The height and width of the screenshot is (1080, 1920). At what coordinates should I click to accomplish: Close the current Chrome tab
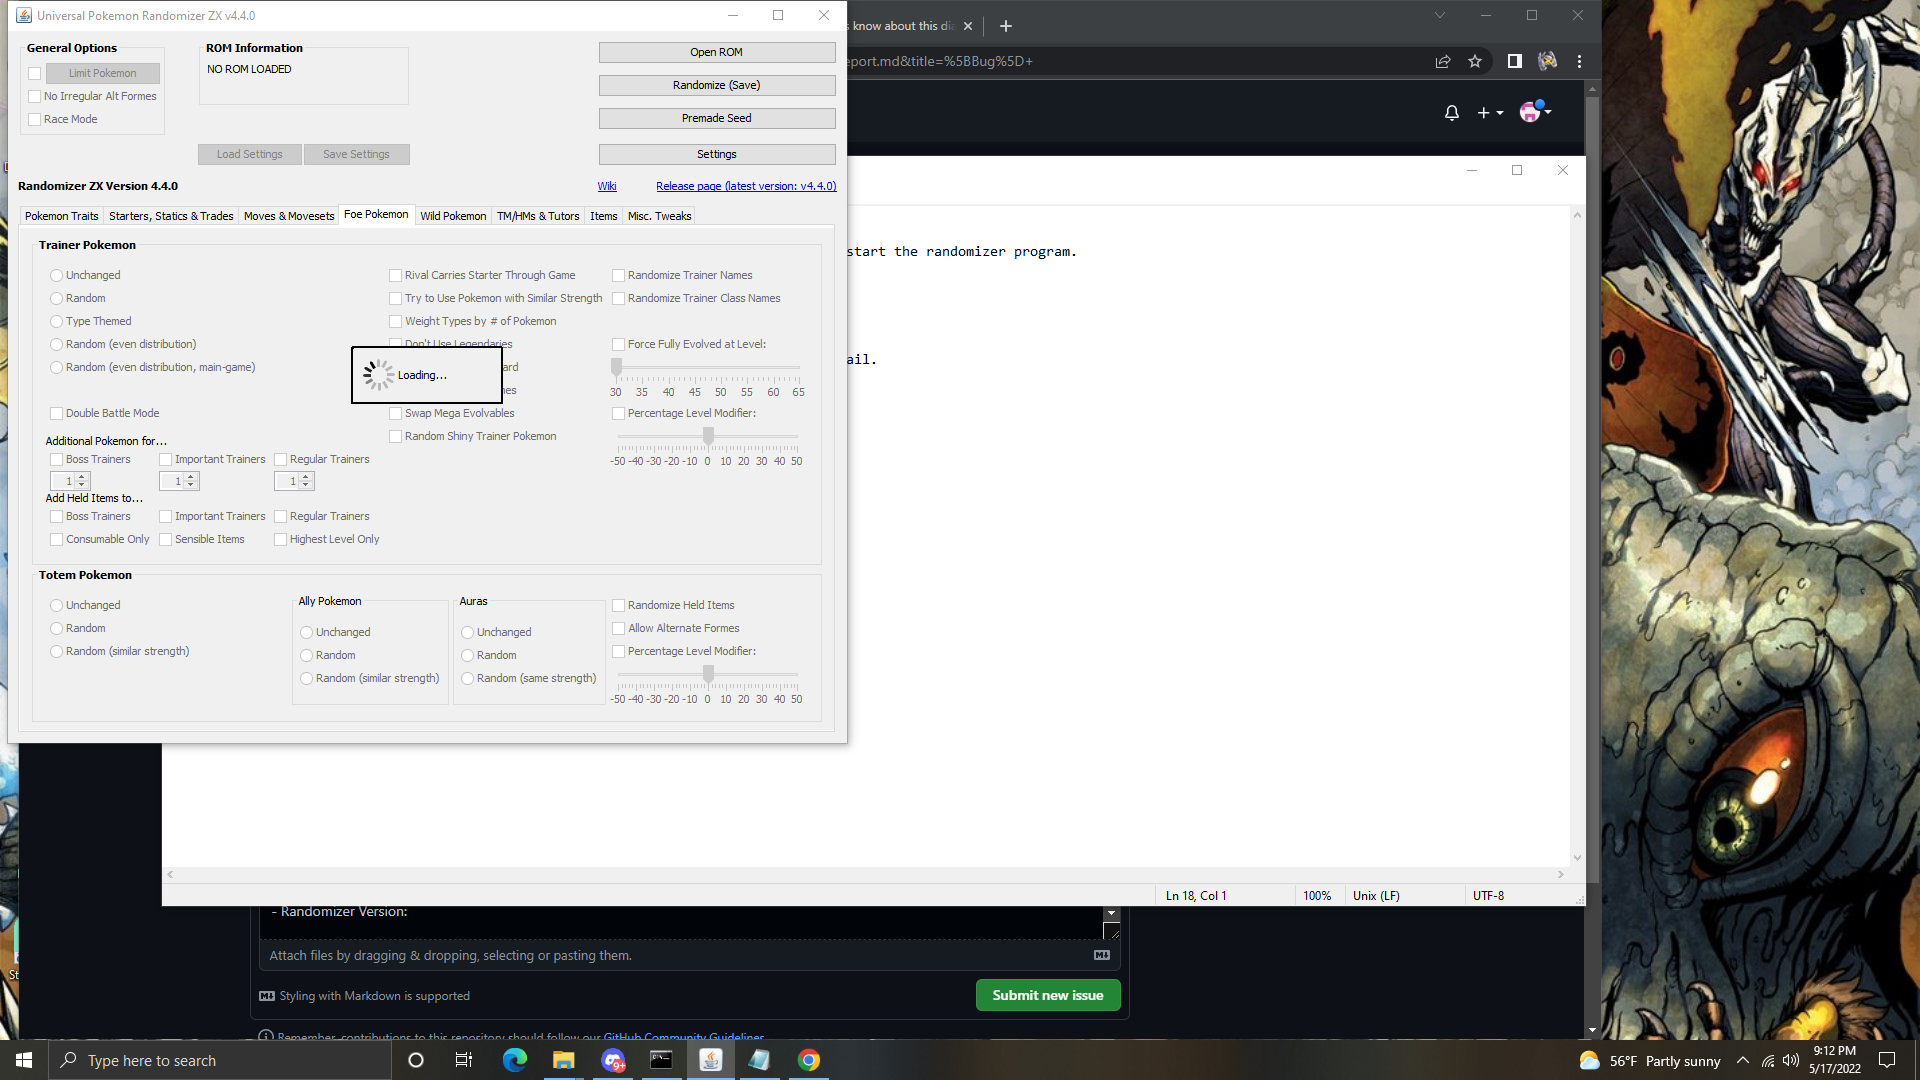coord(968,26)
